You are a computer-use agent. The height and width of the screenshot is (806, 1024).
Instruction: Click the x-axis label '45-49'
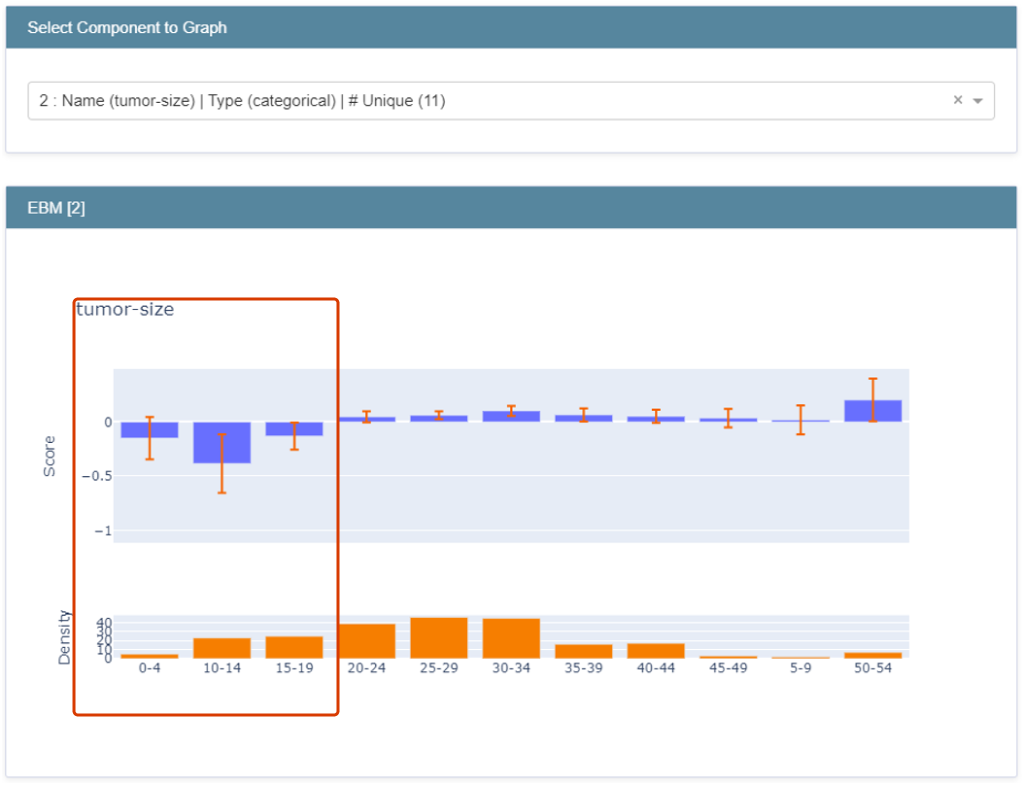tap(728, 668)
